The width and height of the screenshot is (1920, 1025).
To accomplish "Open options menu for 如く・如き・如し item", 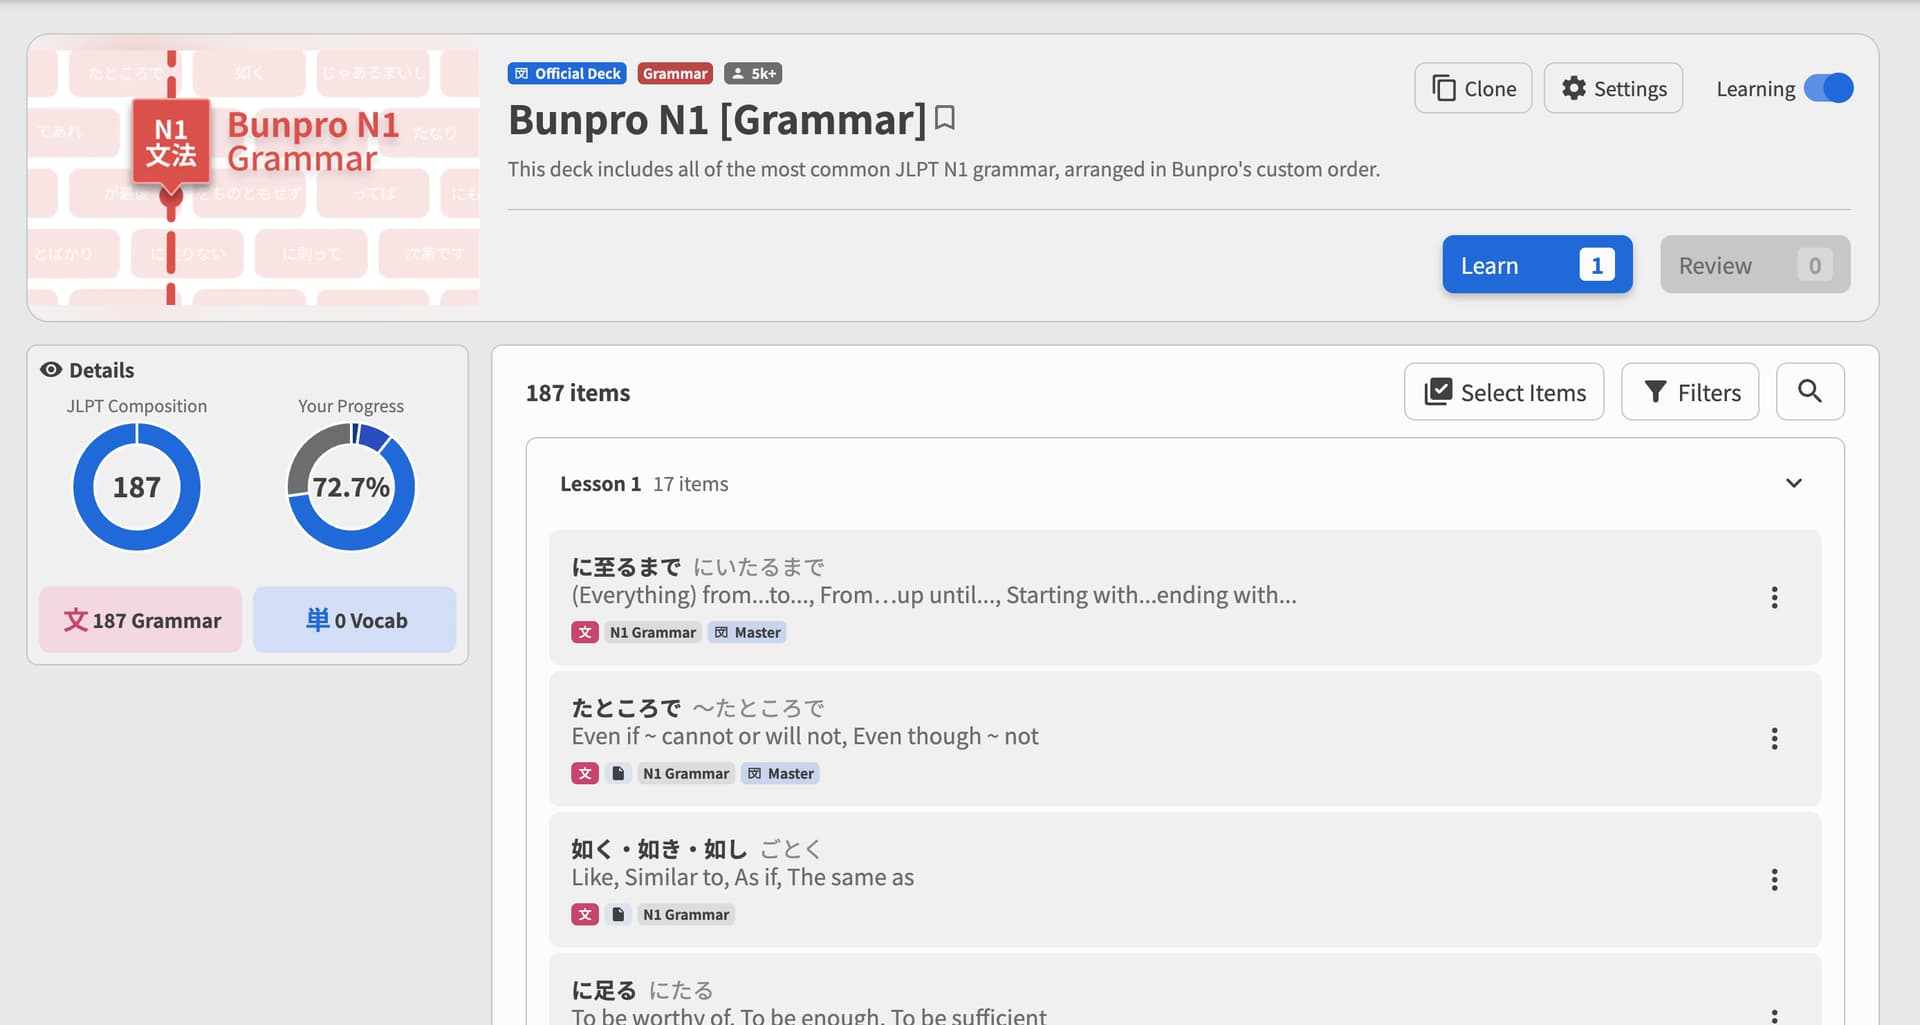I will 1775,879.
